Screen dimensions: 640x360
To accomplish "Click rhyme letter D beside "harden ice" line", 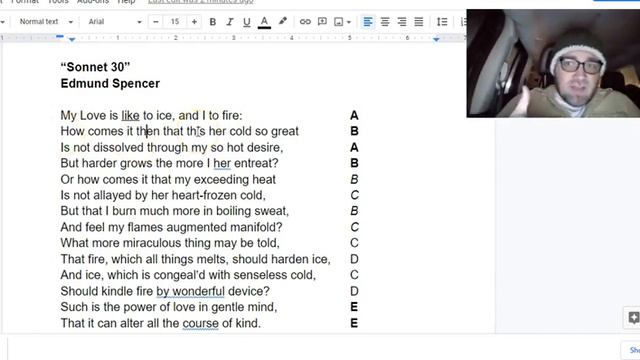I will pos(354,259).
